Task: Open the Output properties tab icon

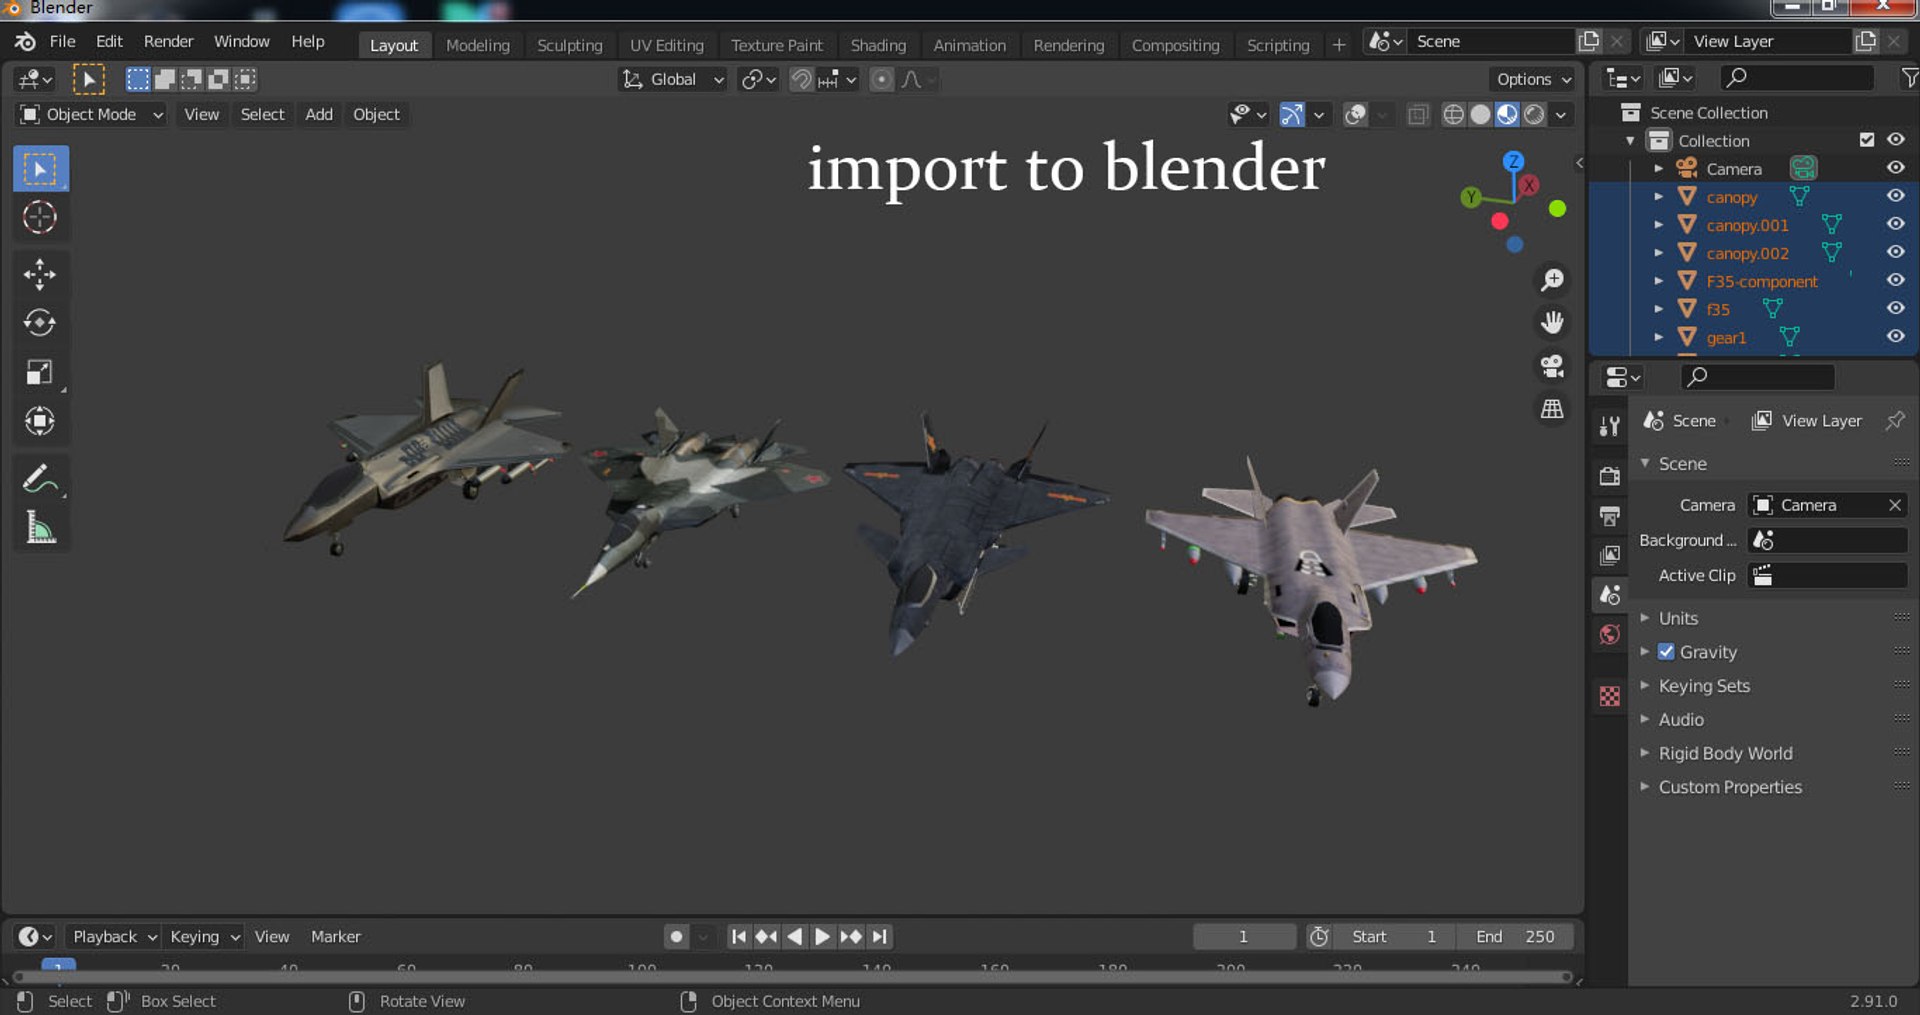Action: tap(1609, 516)
